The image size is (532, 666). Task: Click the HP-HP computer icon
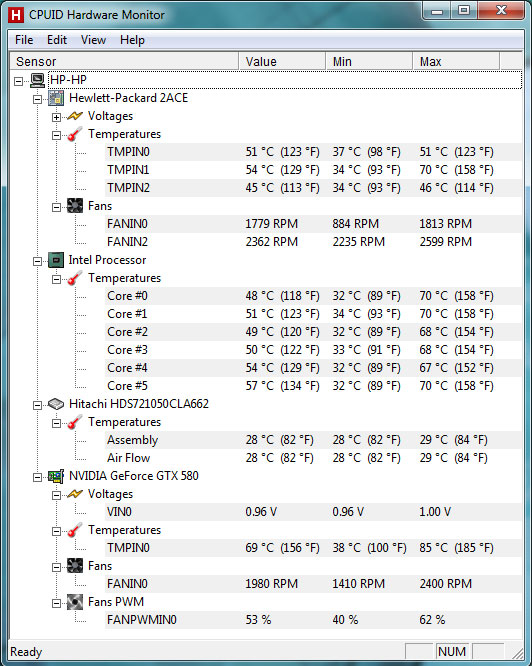37,80
